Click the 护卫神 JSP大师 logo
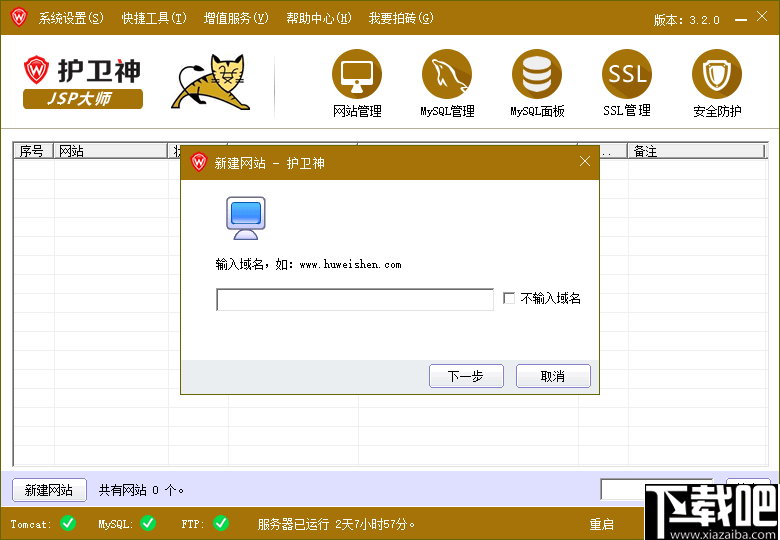 coord(83,82)
